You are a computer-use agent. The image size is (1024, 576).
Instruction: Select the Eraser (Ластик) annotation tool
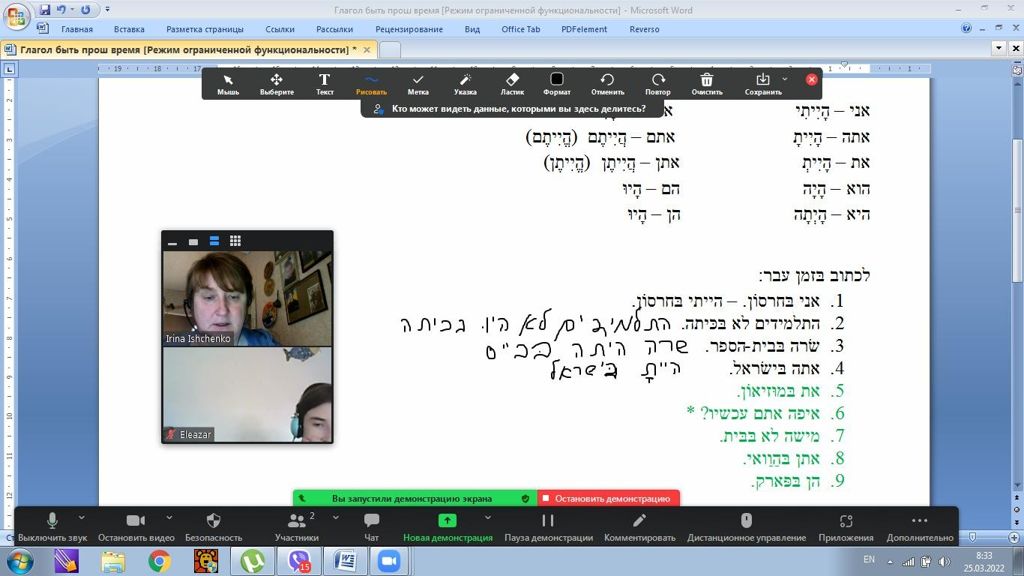pyautogui.click(x=512, y=83)
